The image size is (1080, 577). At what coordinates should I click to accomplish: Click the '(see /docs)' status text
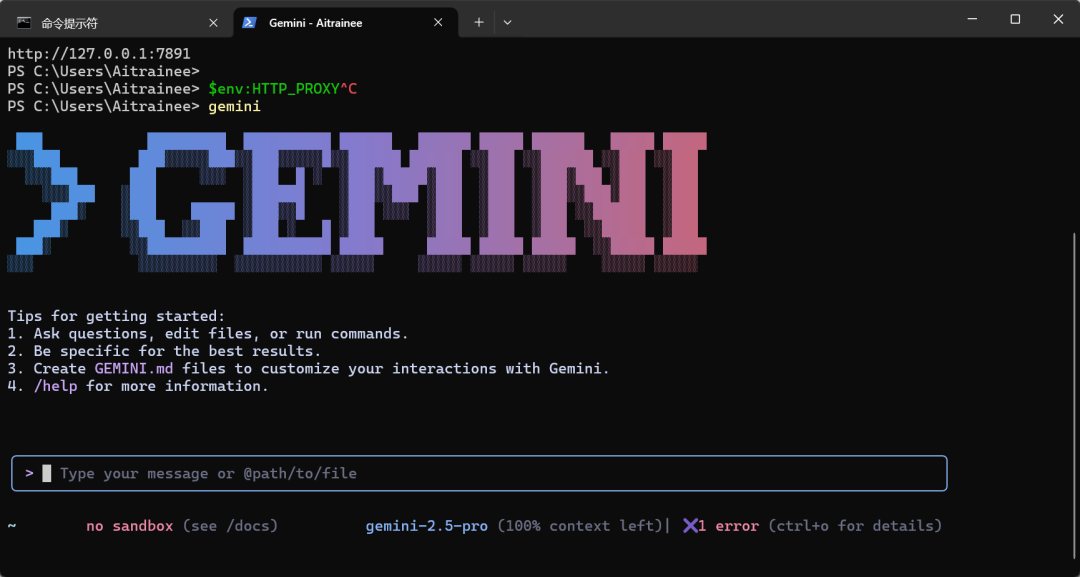(230, 526)
